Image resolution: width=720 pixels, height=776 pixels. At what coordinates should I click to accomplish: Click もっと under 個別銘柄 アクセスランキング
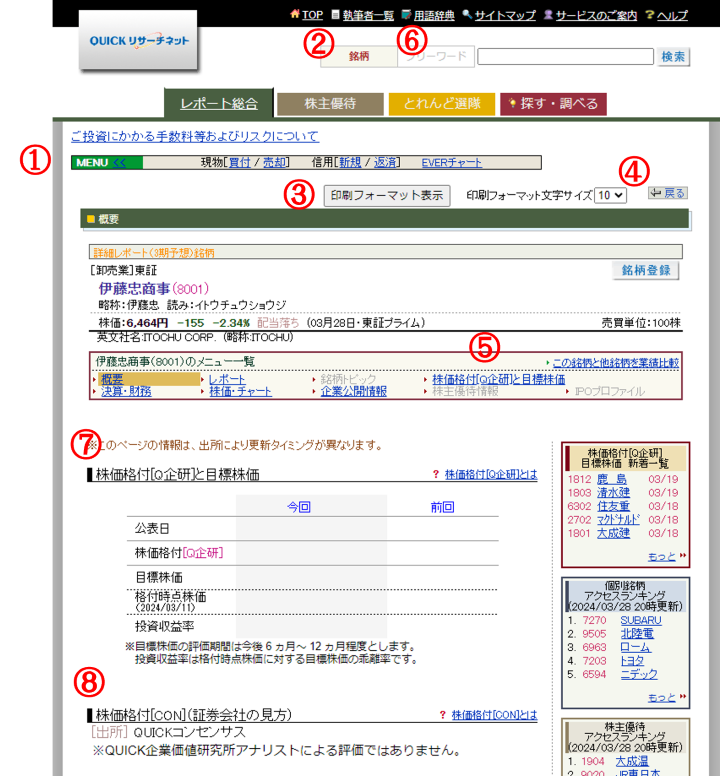pyautogui.click(x=662, y=697)
